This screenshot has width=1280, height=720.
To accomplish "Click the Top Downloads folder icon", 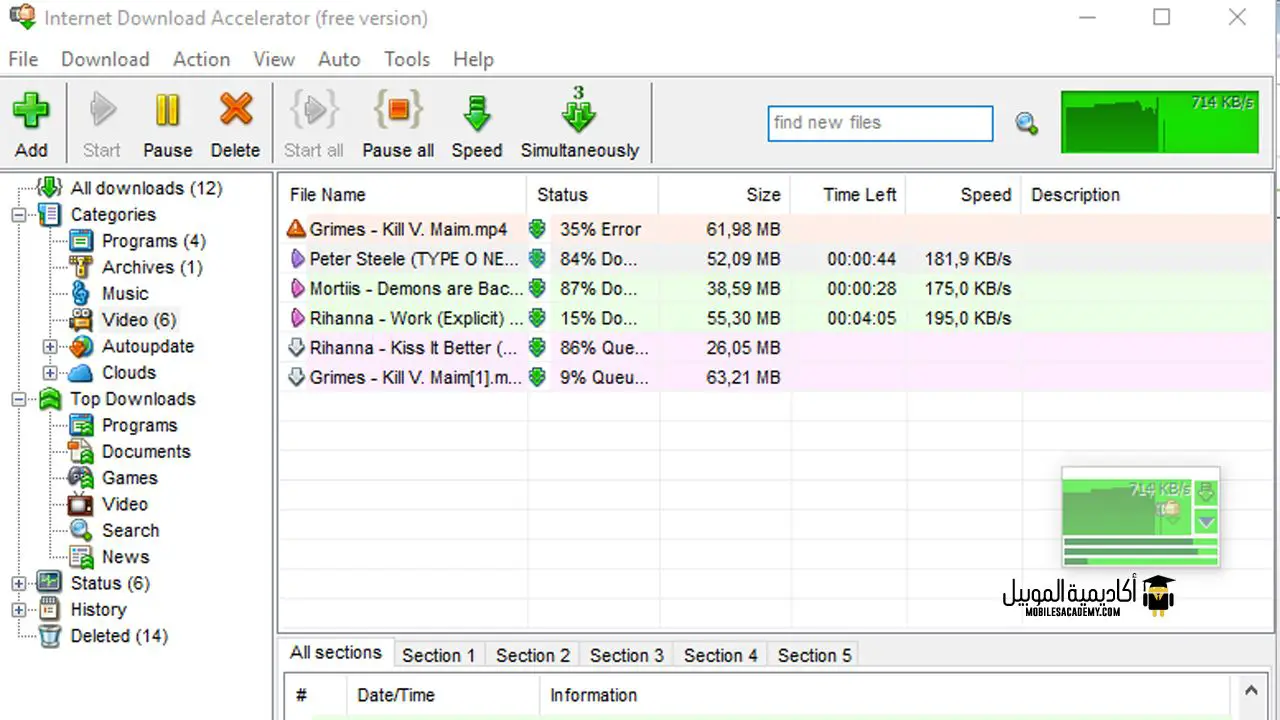I will (x=50, y=399).
